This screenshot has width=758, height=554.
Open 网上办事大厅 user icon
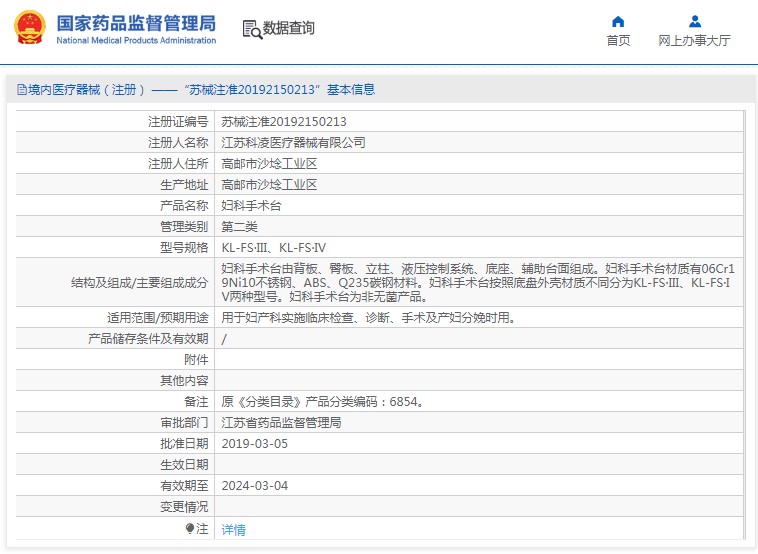pyautogui.click(x=695, y=21)
